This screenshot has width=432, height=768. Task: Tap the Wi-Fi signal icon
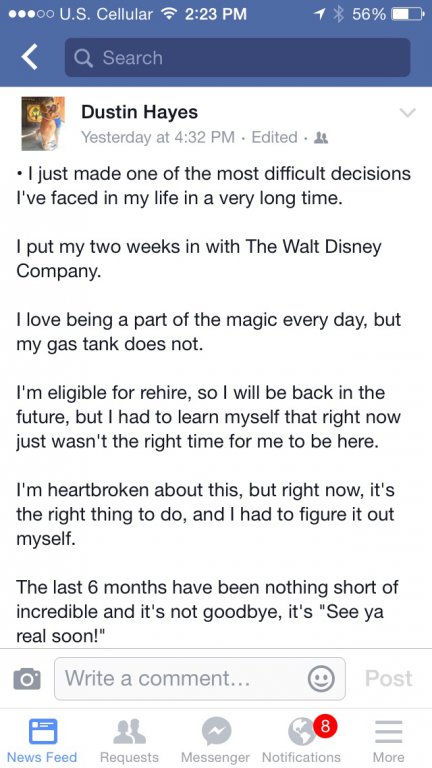[x=169, y=14]
